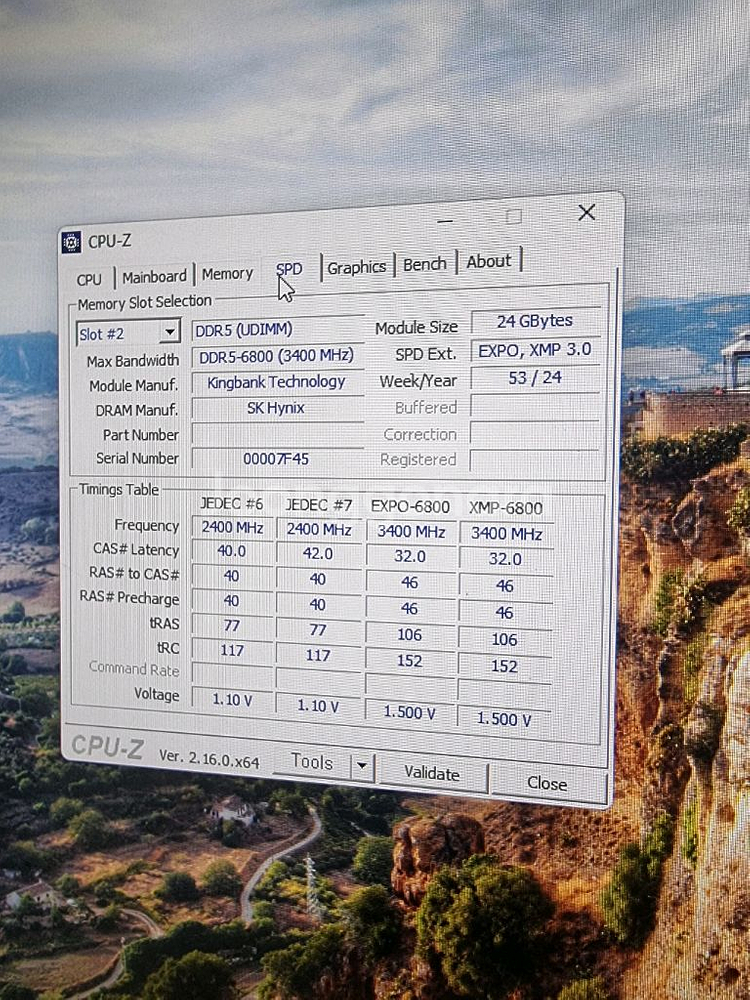Click the empty Part Number field

[x=277, y=434]
